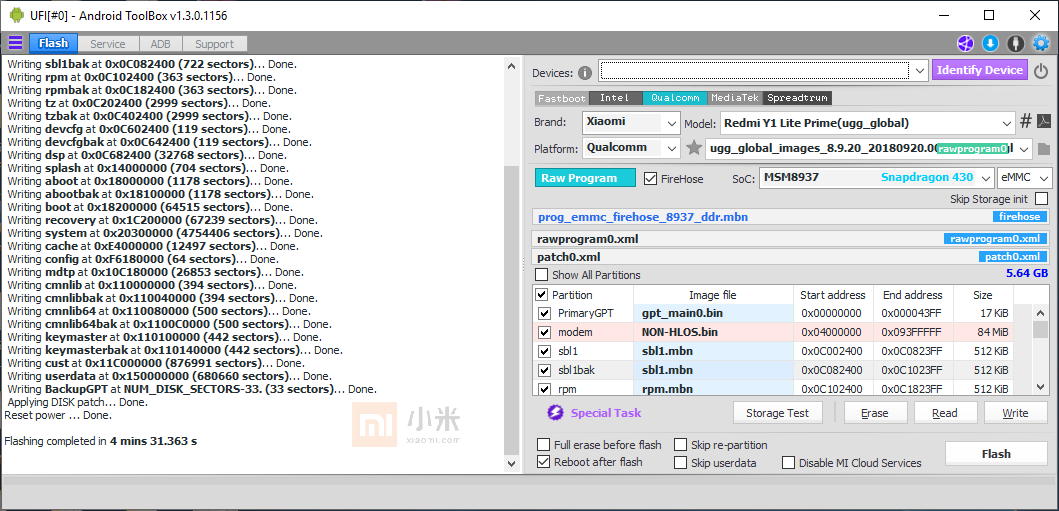Select the Qualcomm mode tab
This screenshot has width=1059, height=511.
pyautogui.click(x=675, y=98)
